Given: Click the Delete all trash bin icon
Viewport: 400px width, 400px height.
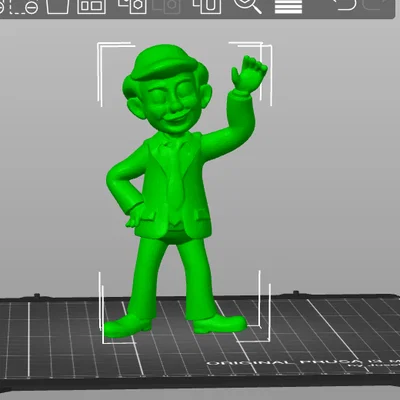Looking at the screenshot, I should pyautogui.click(x=58, y=6).
